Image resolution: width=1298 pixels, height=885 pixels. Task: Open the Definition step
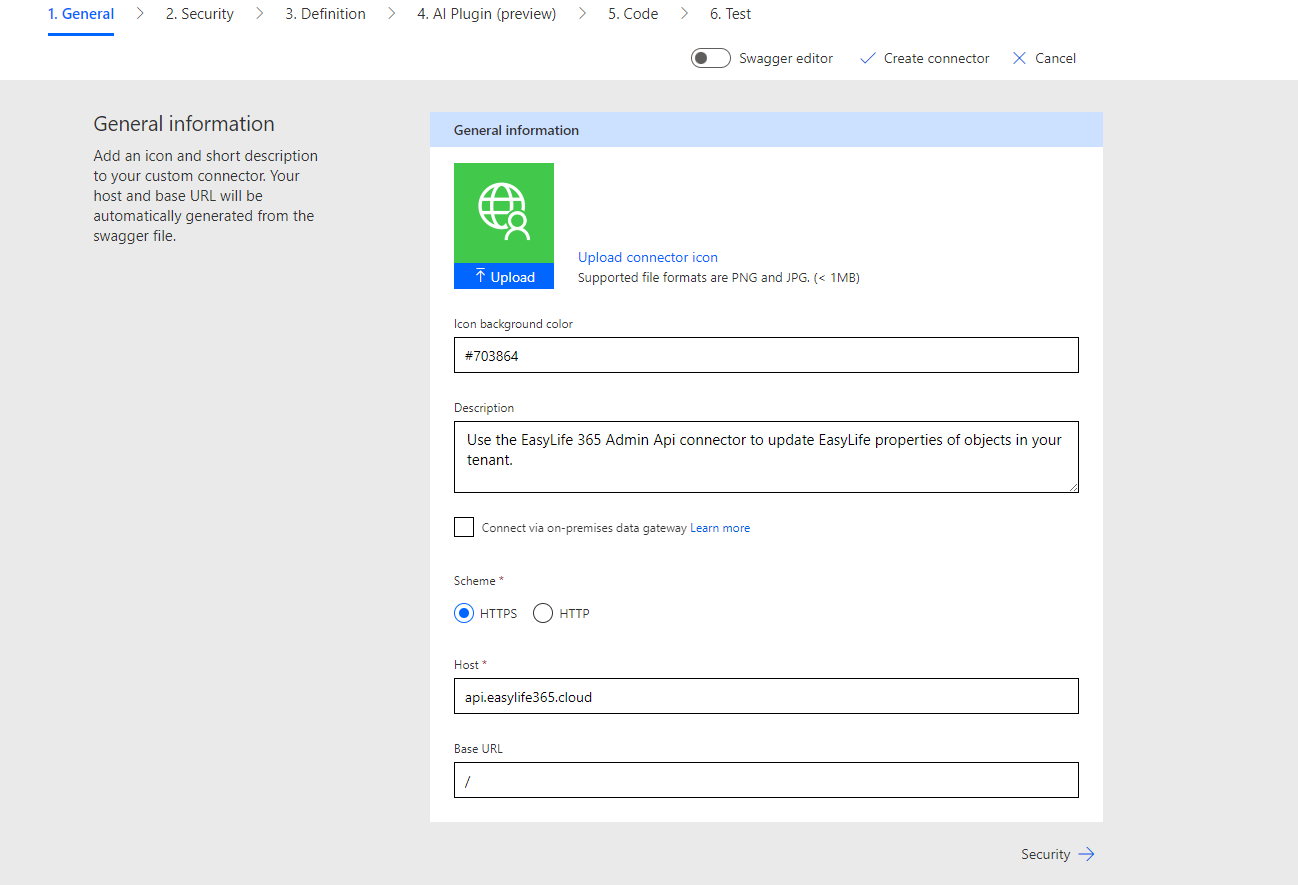tap(324, 13)
